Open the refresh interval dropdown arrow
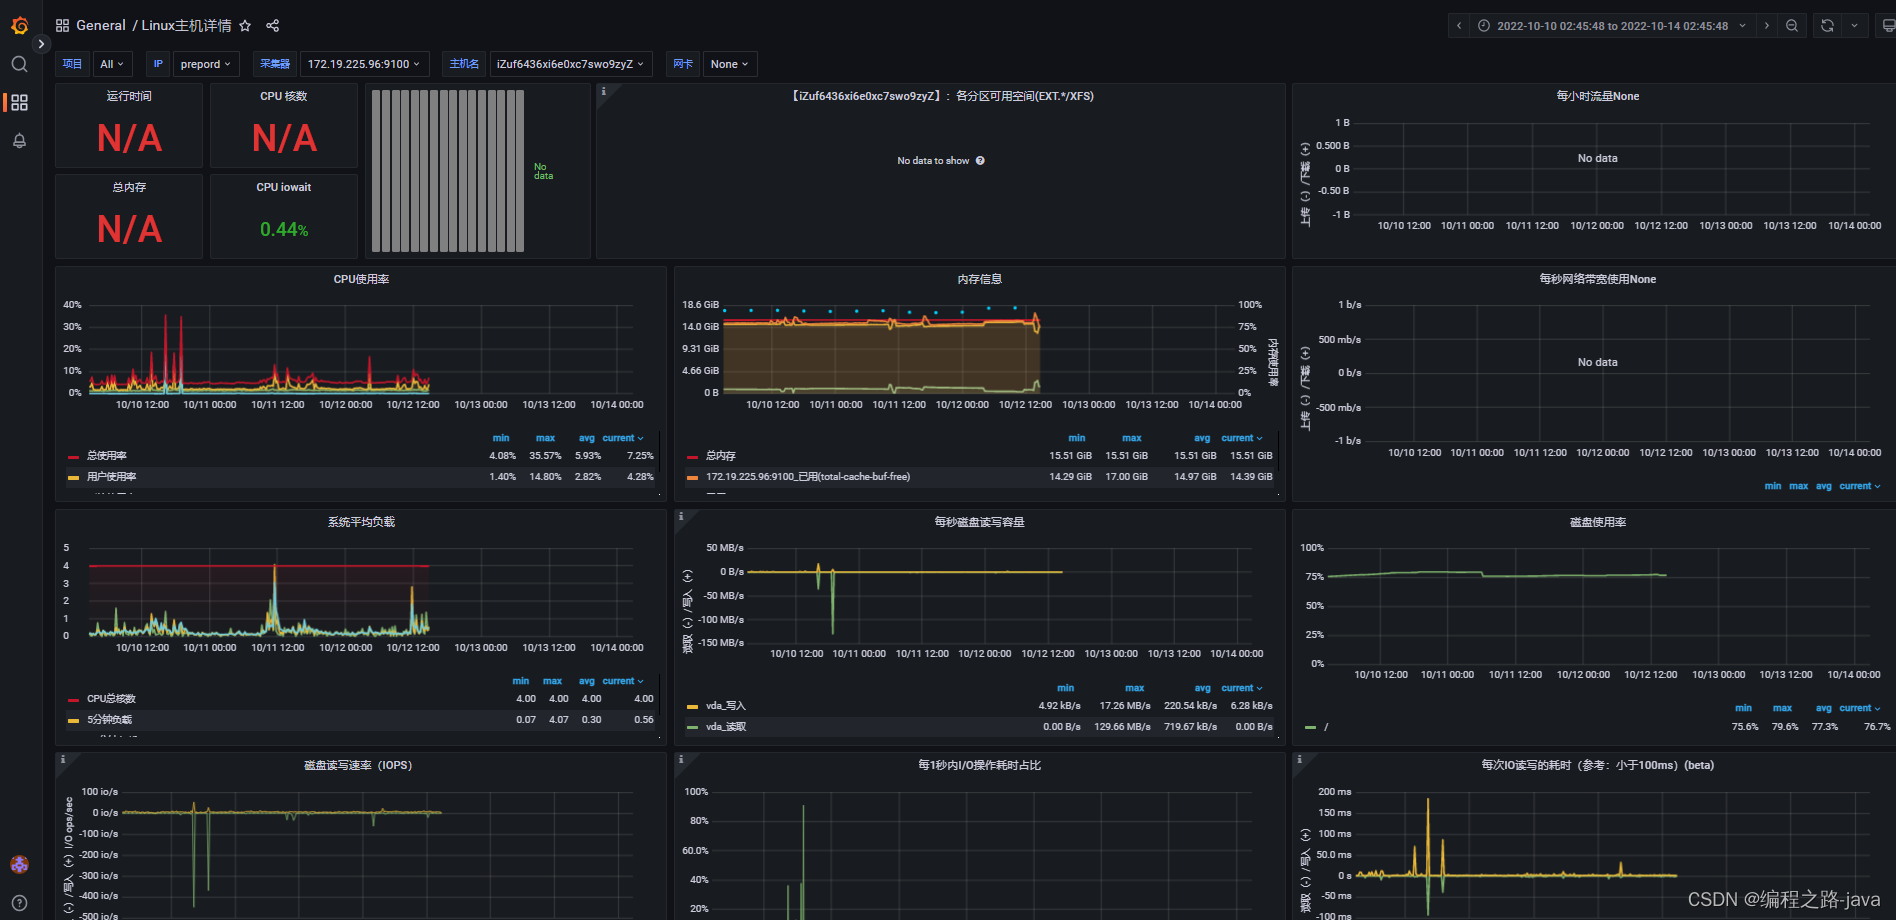 pos(1854,26)
